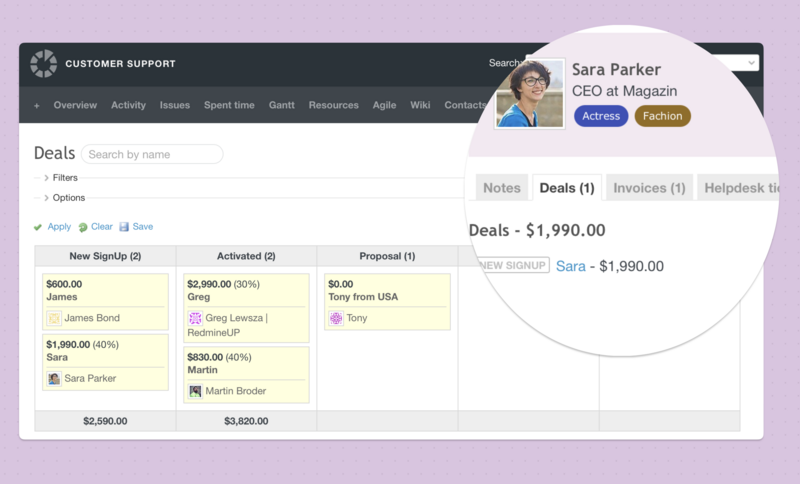Viewport: 800px width, 484px height.
Task: Click Martin Broder's avatar icon
Action: (x=195, y=389)
